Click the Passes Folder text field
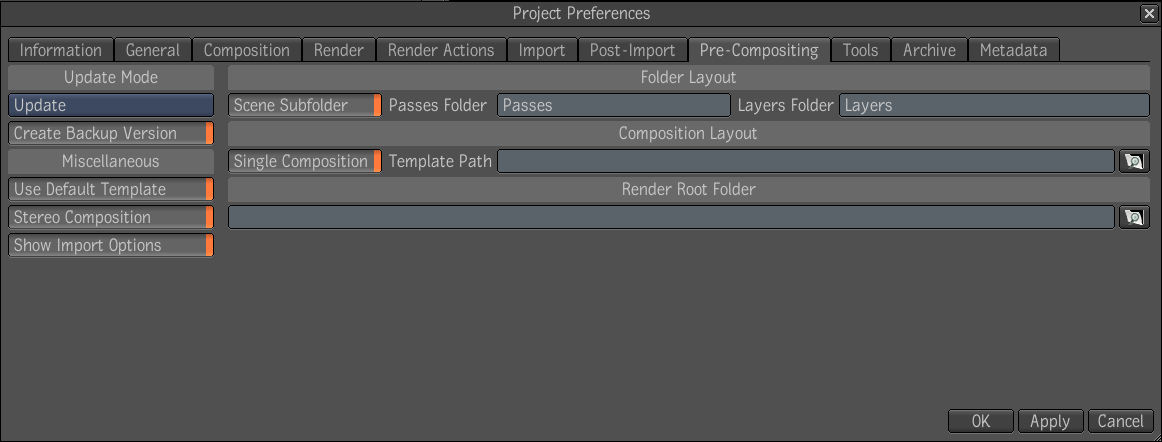The height and width of the screenshot is (442, 1162). click(614, 105)
